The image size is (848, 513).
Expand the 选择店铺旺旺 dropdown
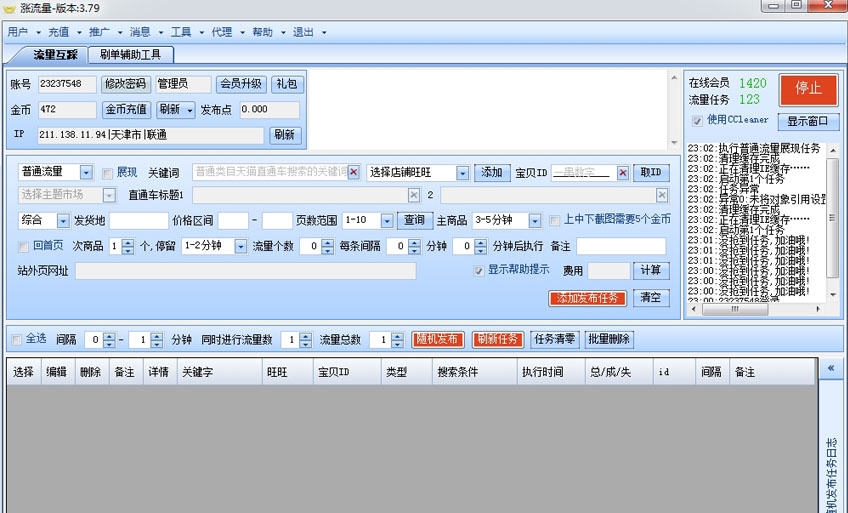(462, 172)
